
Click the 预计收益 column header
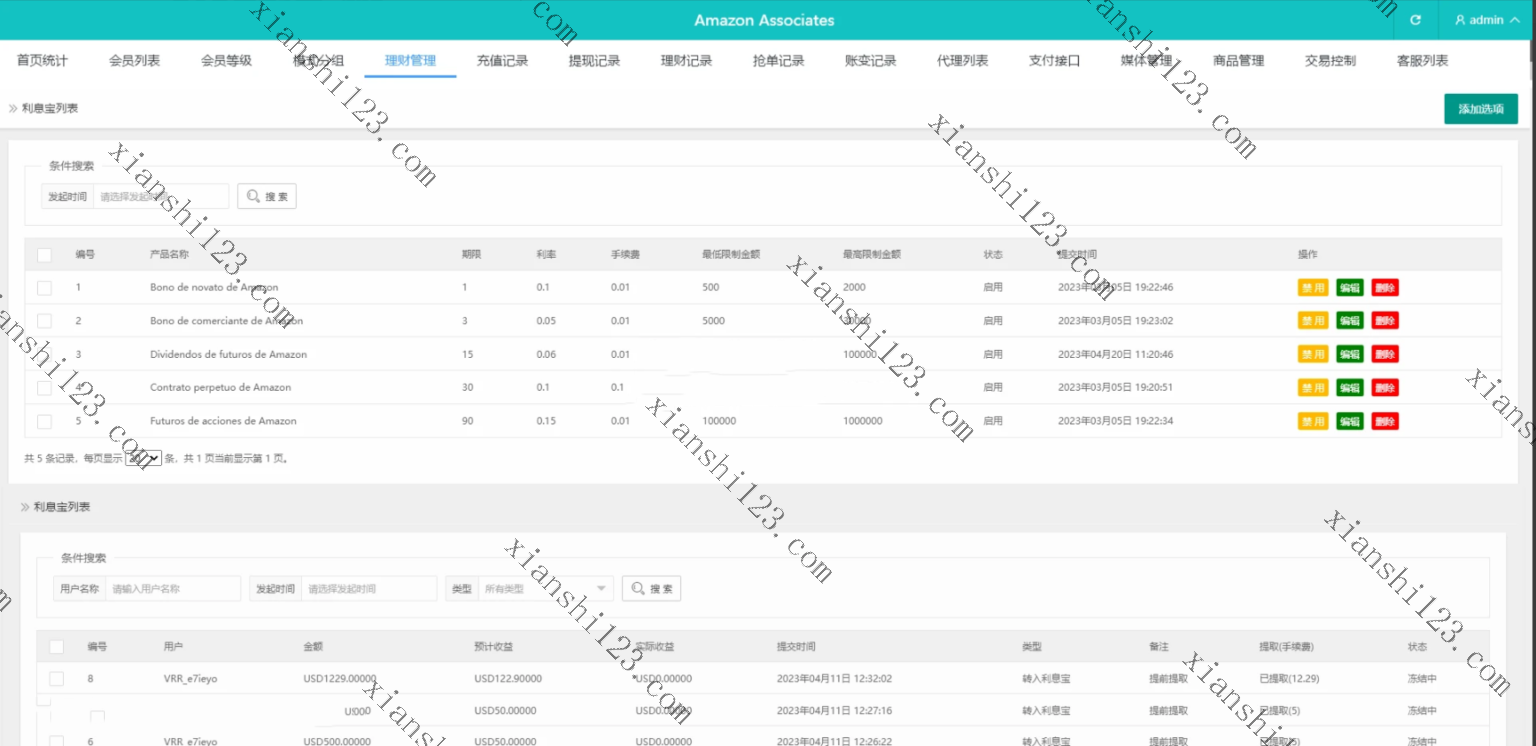coord(493,647)
